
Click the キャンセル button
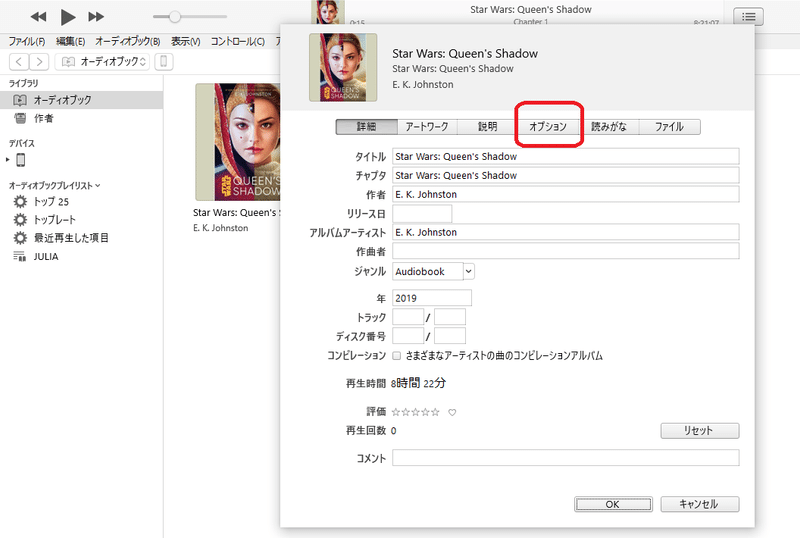click(x=699, y=504)
